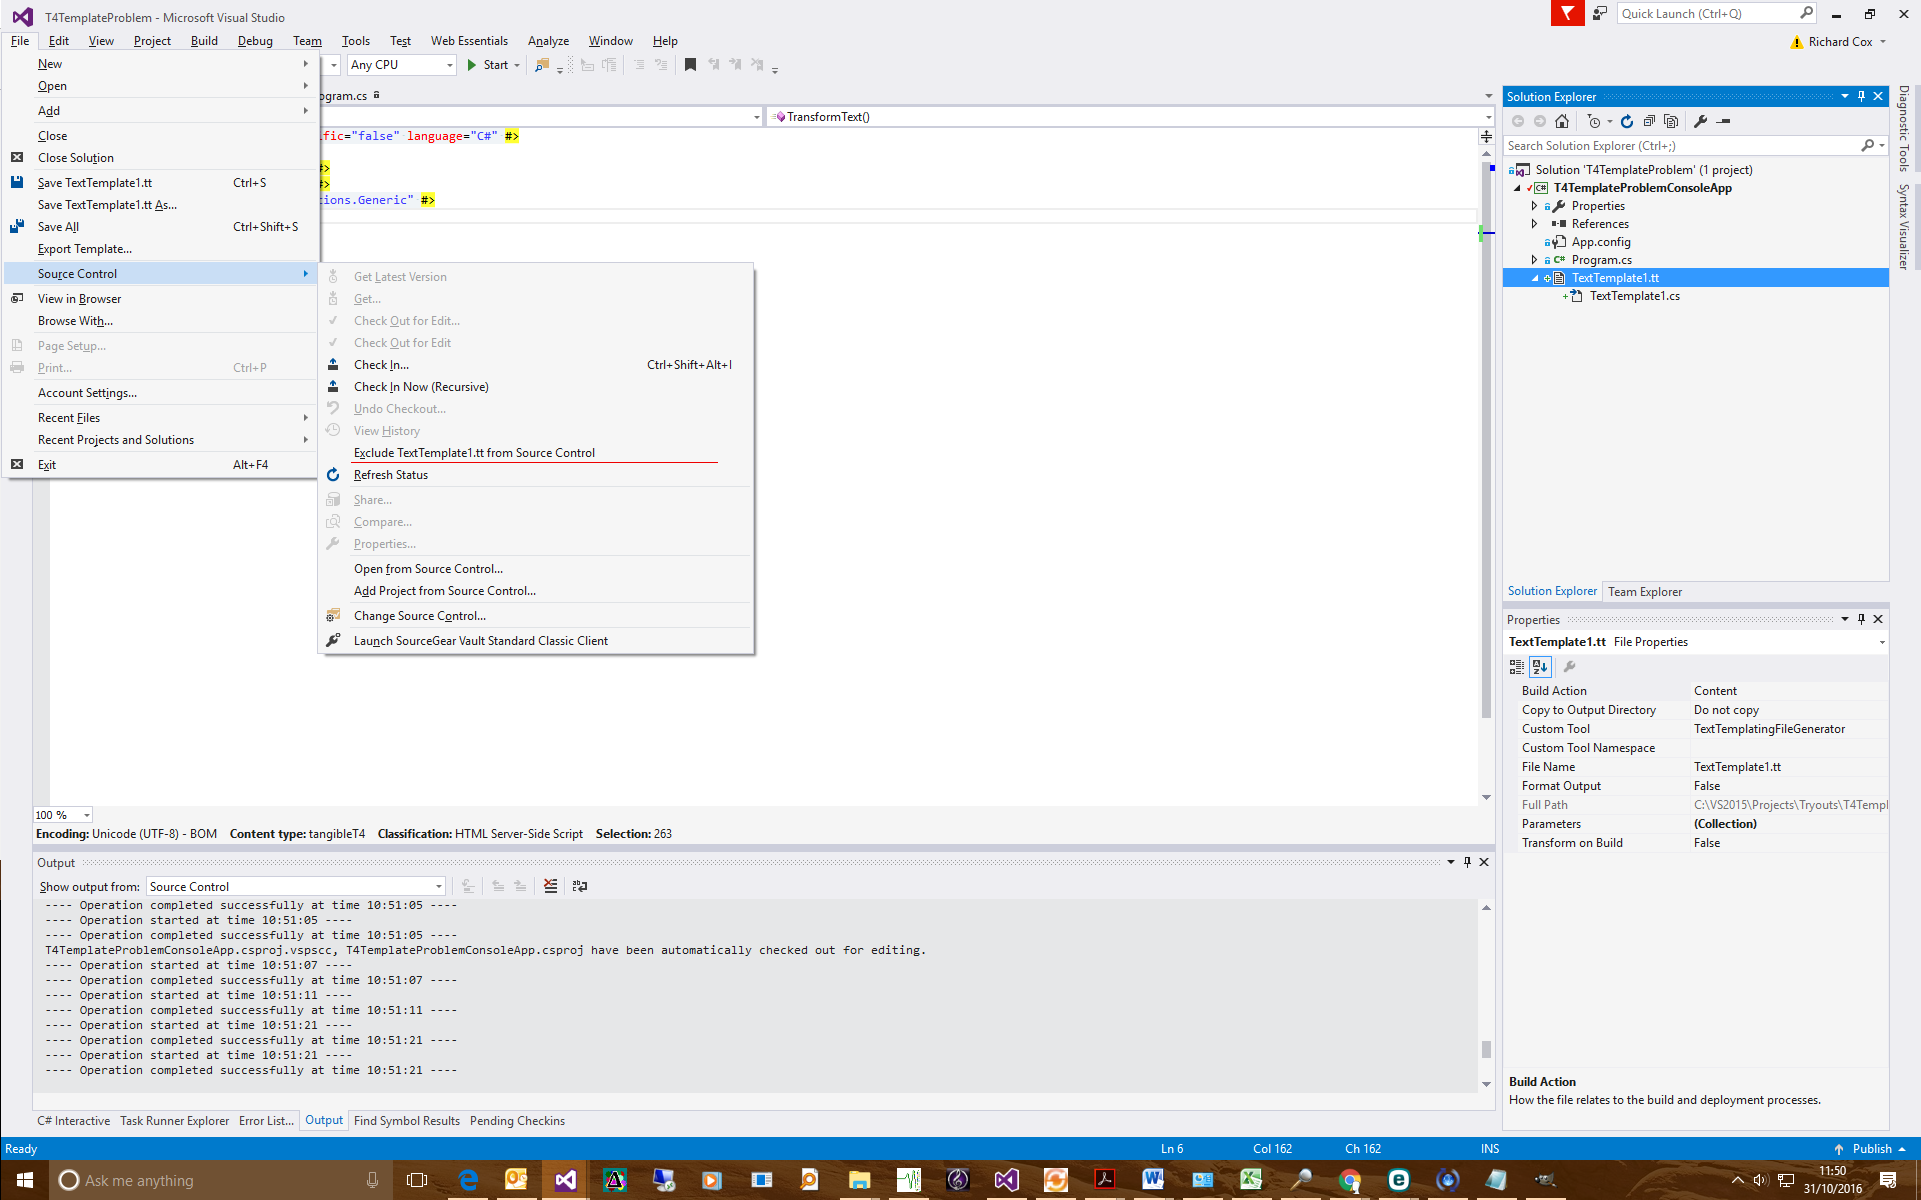
Task: Click the notifications flag icon in title bar
Action: click(1567, 13)
